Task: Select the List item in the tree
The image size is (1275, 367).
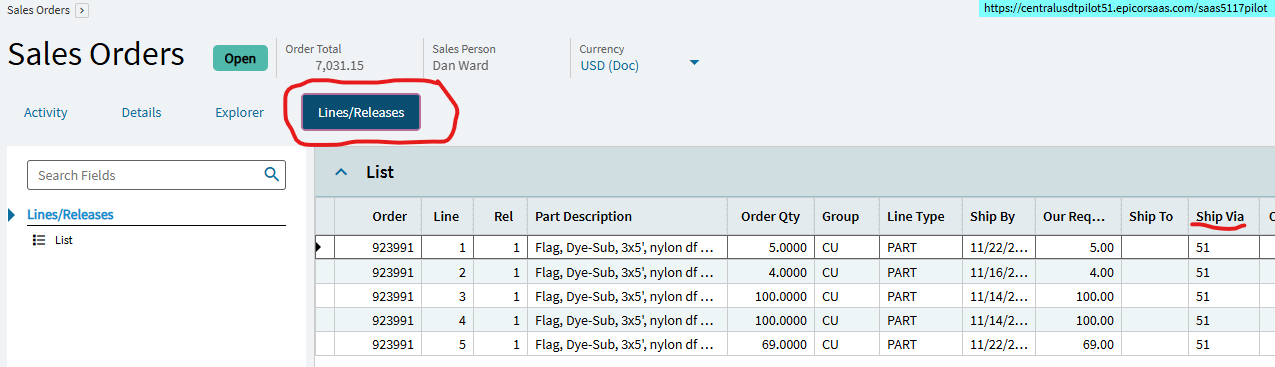Action: (64, 240)
